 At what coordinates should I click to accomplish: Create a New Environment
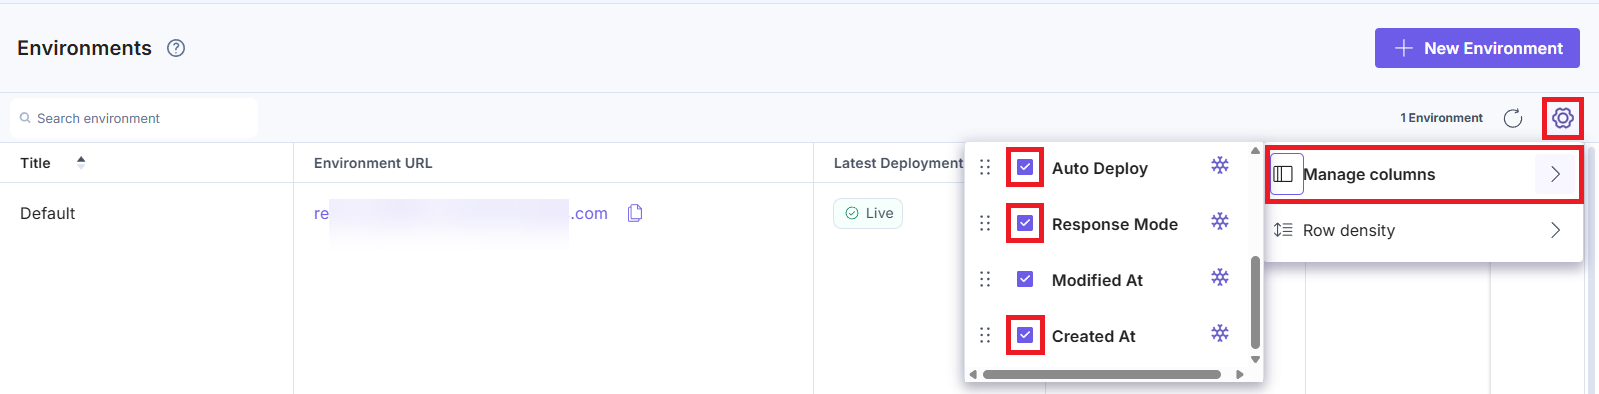(x=1477, y=48)
